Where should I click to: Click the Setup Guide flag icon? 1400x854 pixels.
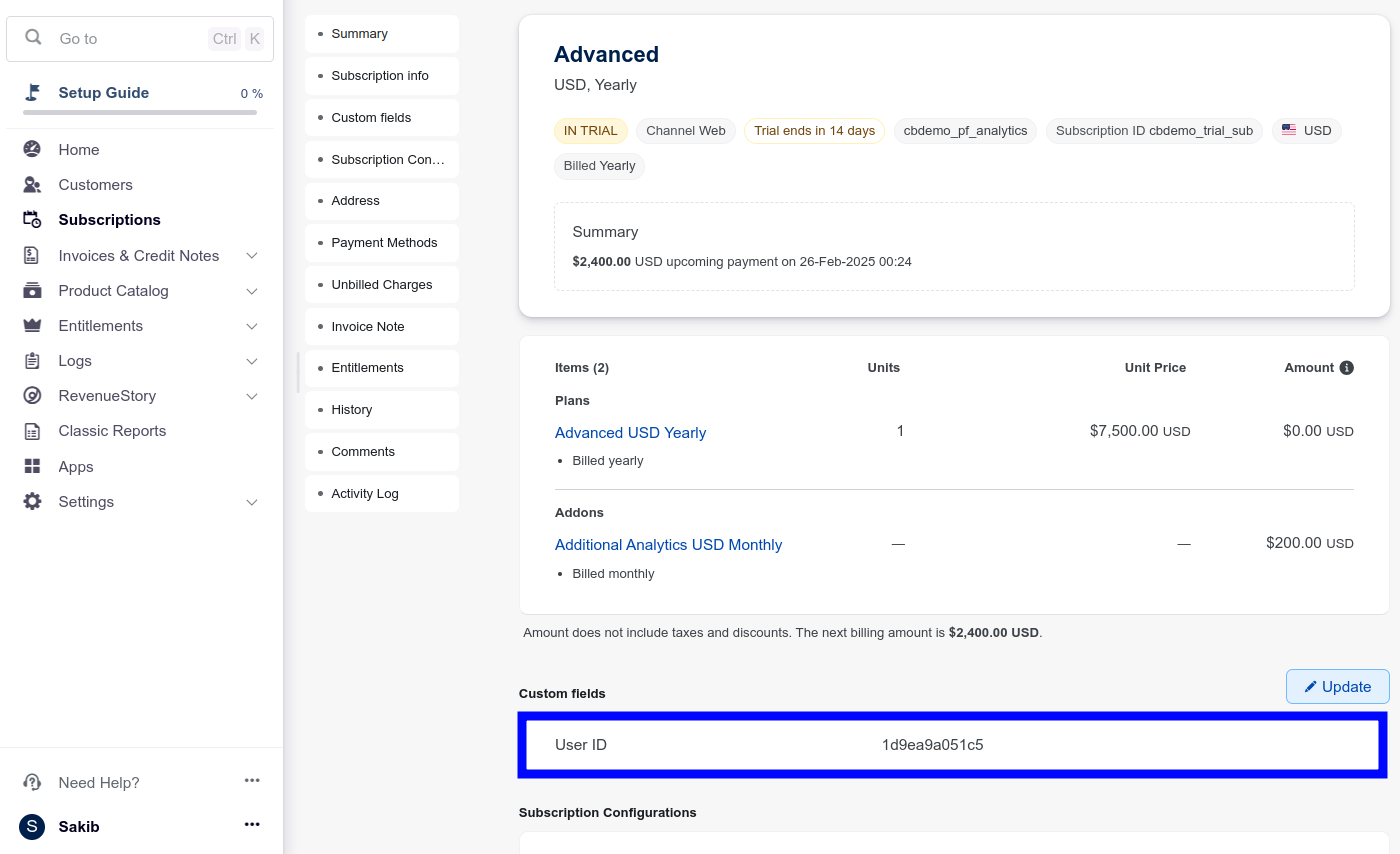tap(33, 93)
